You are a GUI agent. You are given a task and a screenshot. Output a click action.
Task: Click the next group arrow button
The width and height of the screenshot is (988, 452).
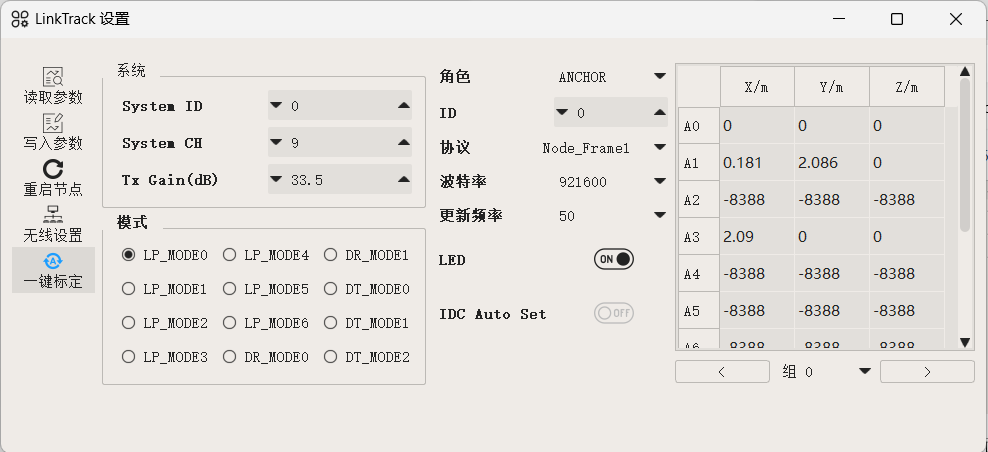927,371
